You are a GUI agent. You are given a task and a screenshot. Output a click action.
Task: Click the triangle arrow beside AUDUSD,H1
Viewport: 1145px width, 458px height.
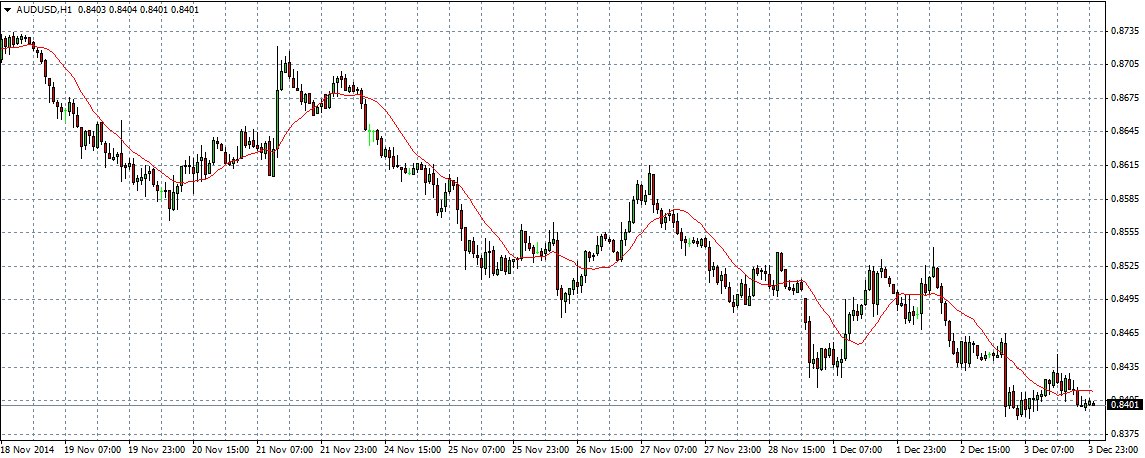pyautogui.click(x=7, y=9)
